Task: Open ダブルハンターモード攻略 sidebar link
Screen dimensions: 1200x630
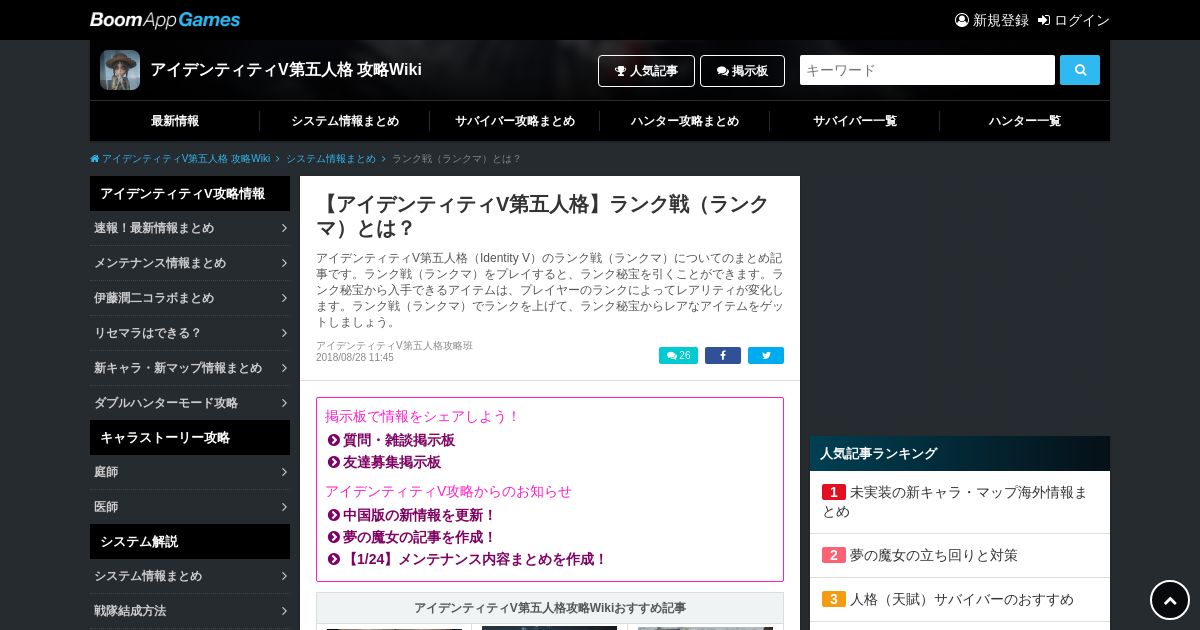Action: click(190, 403)
